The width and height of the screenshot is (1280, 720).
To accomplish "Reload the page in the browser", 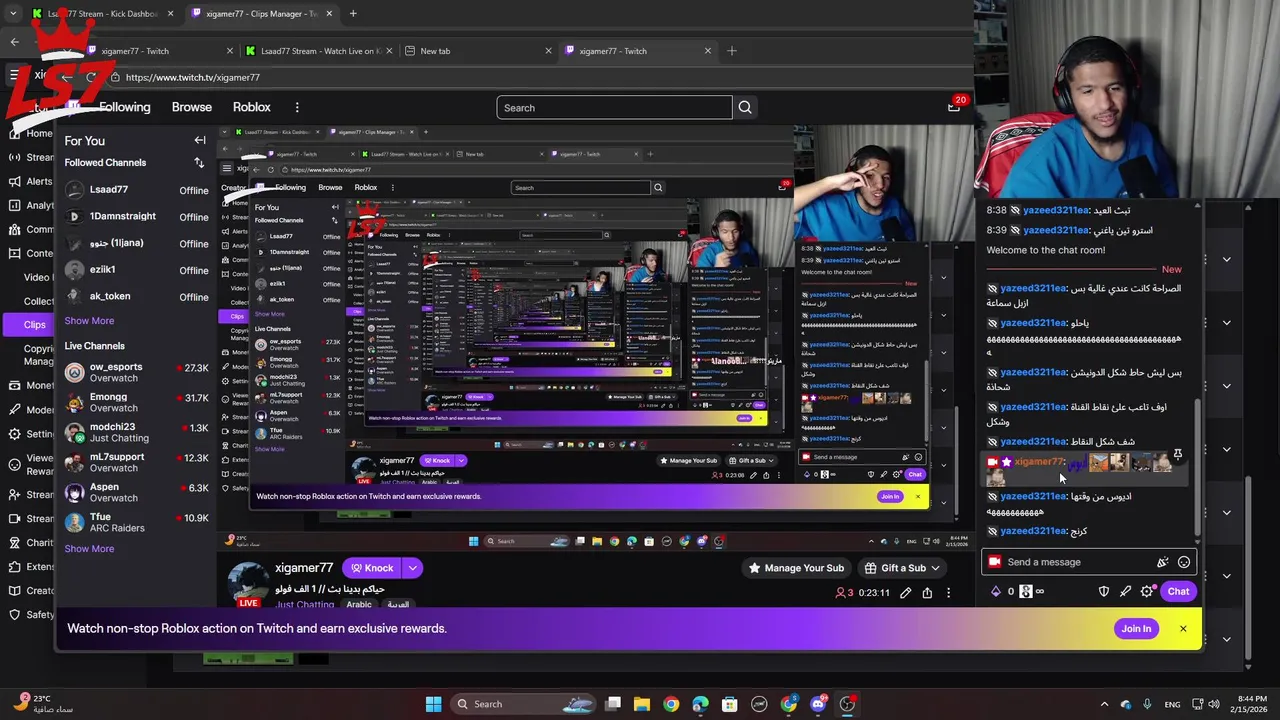I will [x=91, y=77].
